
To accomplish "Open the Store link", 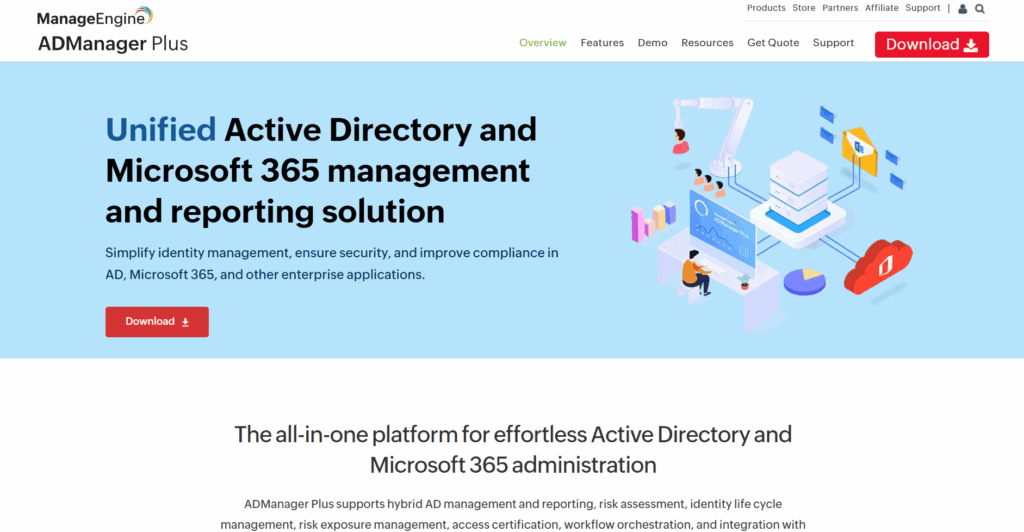I will 803,8.
